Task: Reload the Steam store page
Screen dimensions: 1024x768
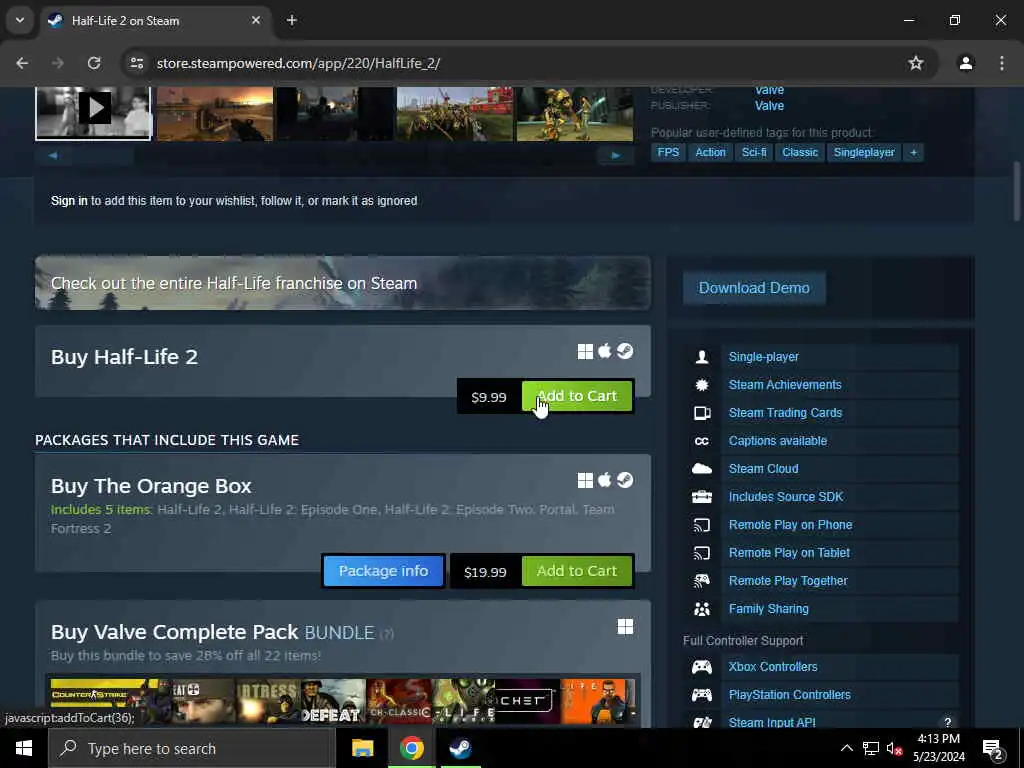Action: click(x=94, y=63)
